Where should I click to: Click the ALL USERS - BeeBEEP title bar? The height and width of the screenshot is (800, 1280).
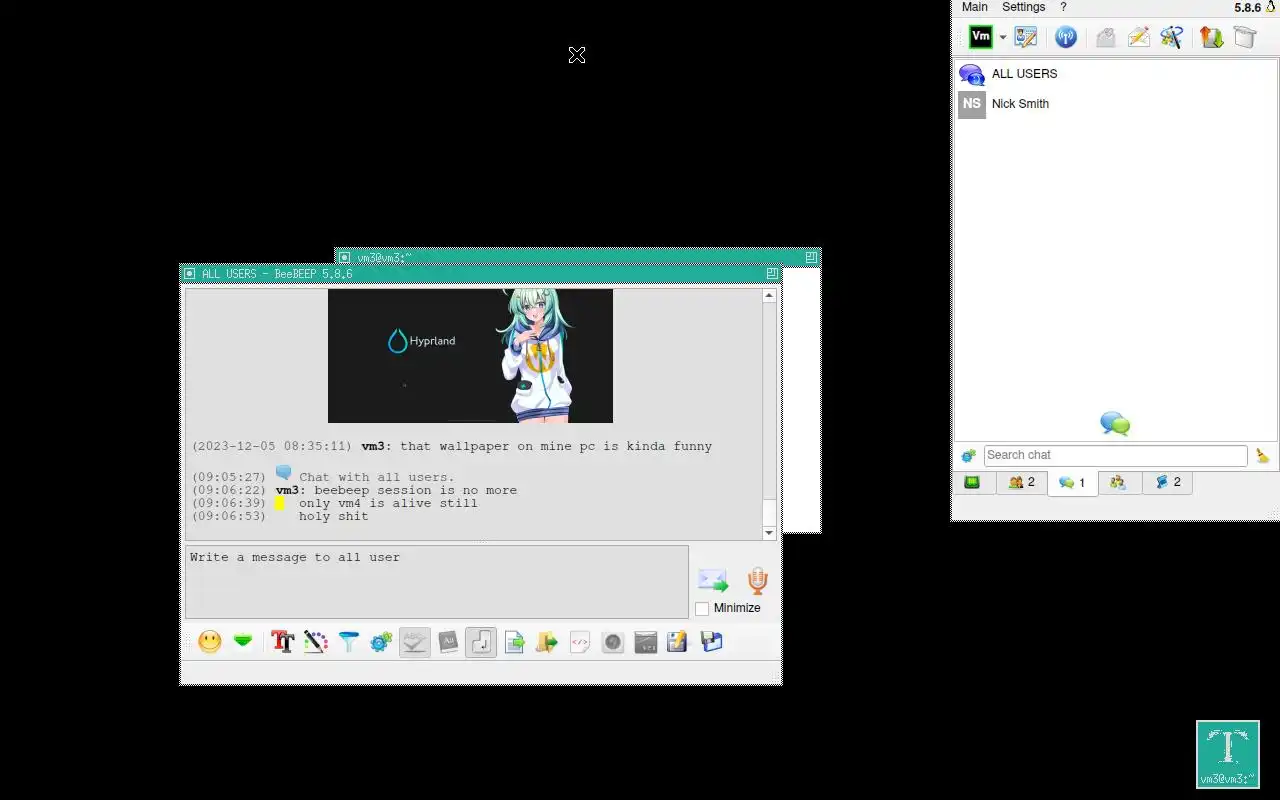pyautogui.click(x=481, y=273)
